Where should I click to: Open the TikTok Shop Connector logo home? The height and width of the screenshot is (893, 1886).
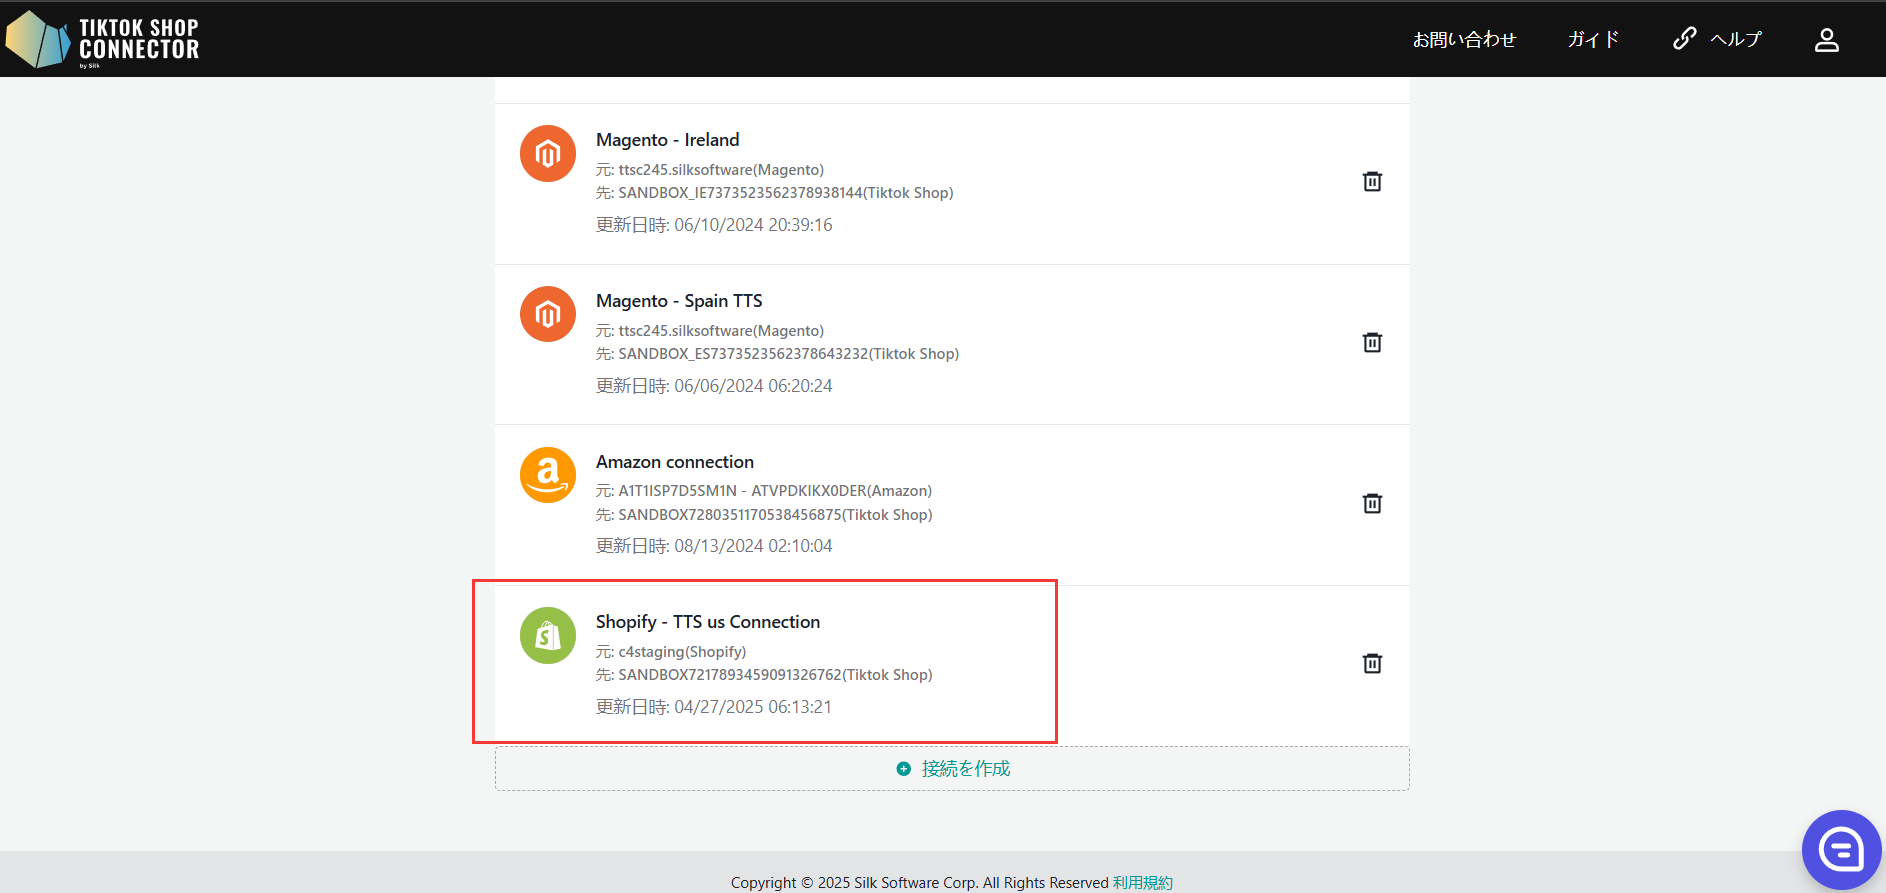tap(102, 39)
